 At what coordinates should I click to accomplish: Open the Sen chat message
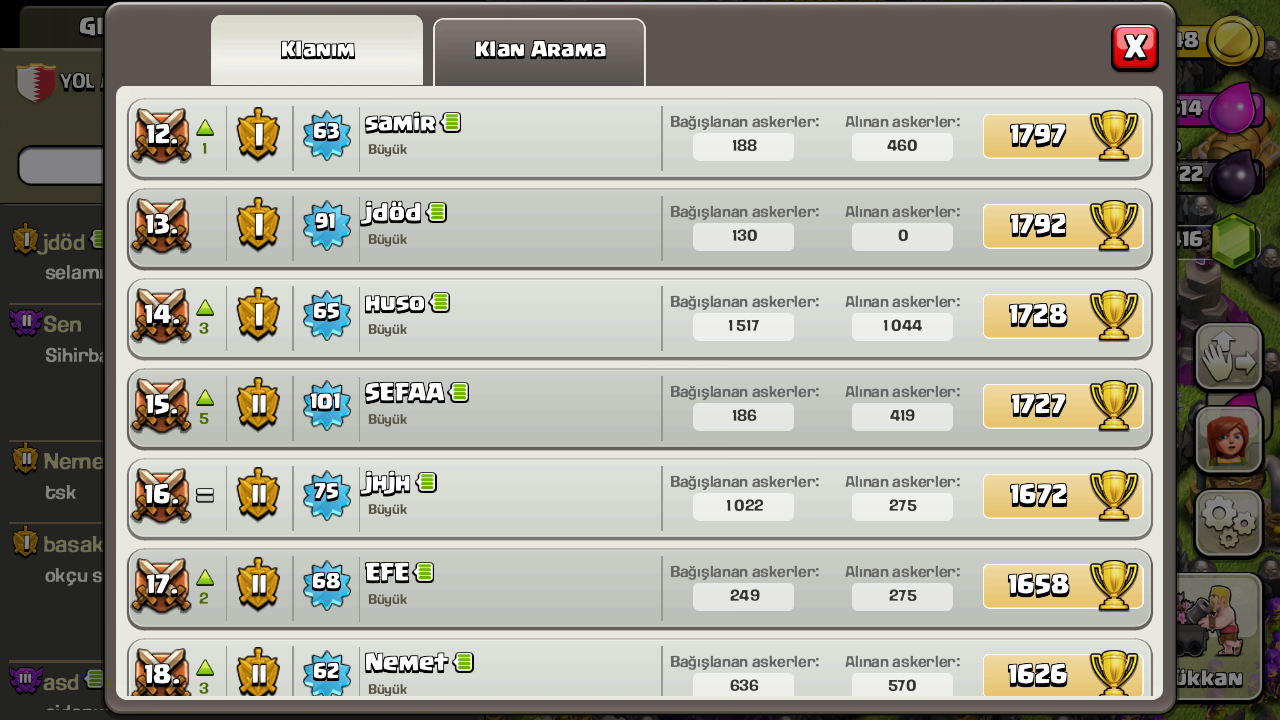tap(55, 338)
